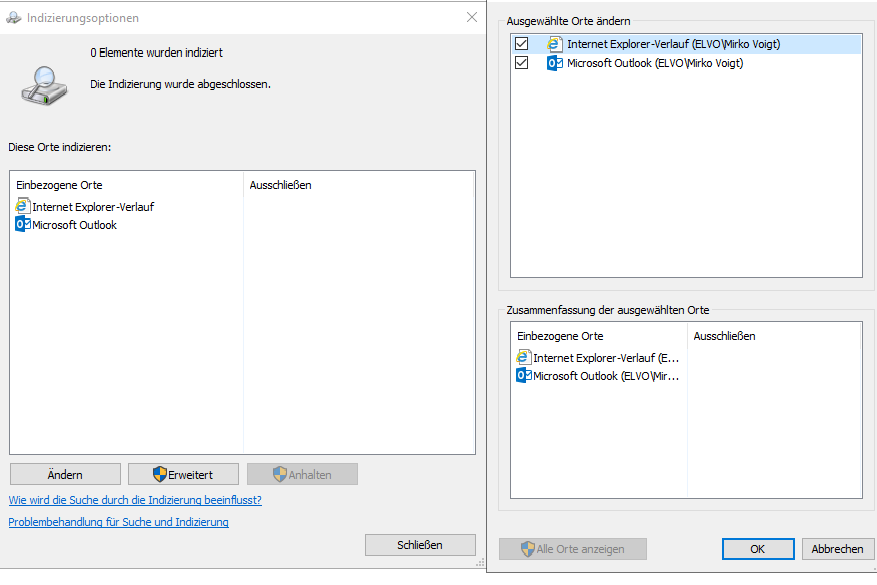Select Microsoft Outlook in Diese Orte indizieren list

[x=74, y=225]
